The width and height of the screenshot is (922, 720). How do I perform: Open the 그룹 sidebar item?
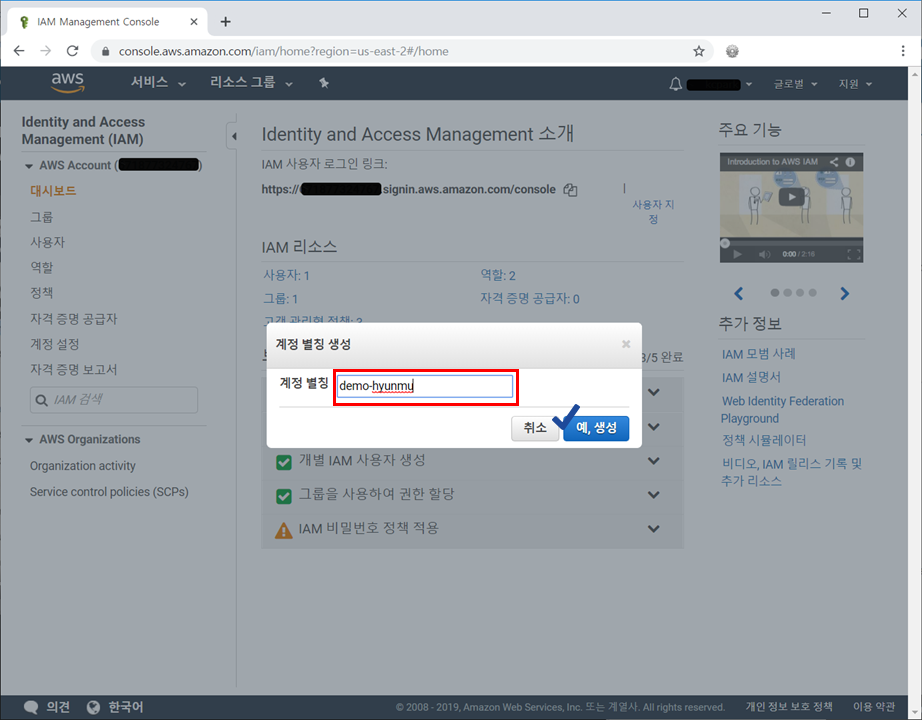pos(42,217)
